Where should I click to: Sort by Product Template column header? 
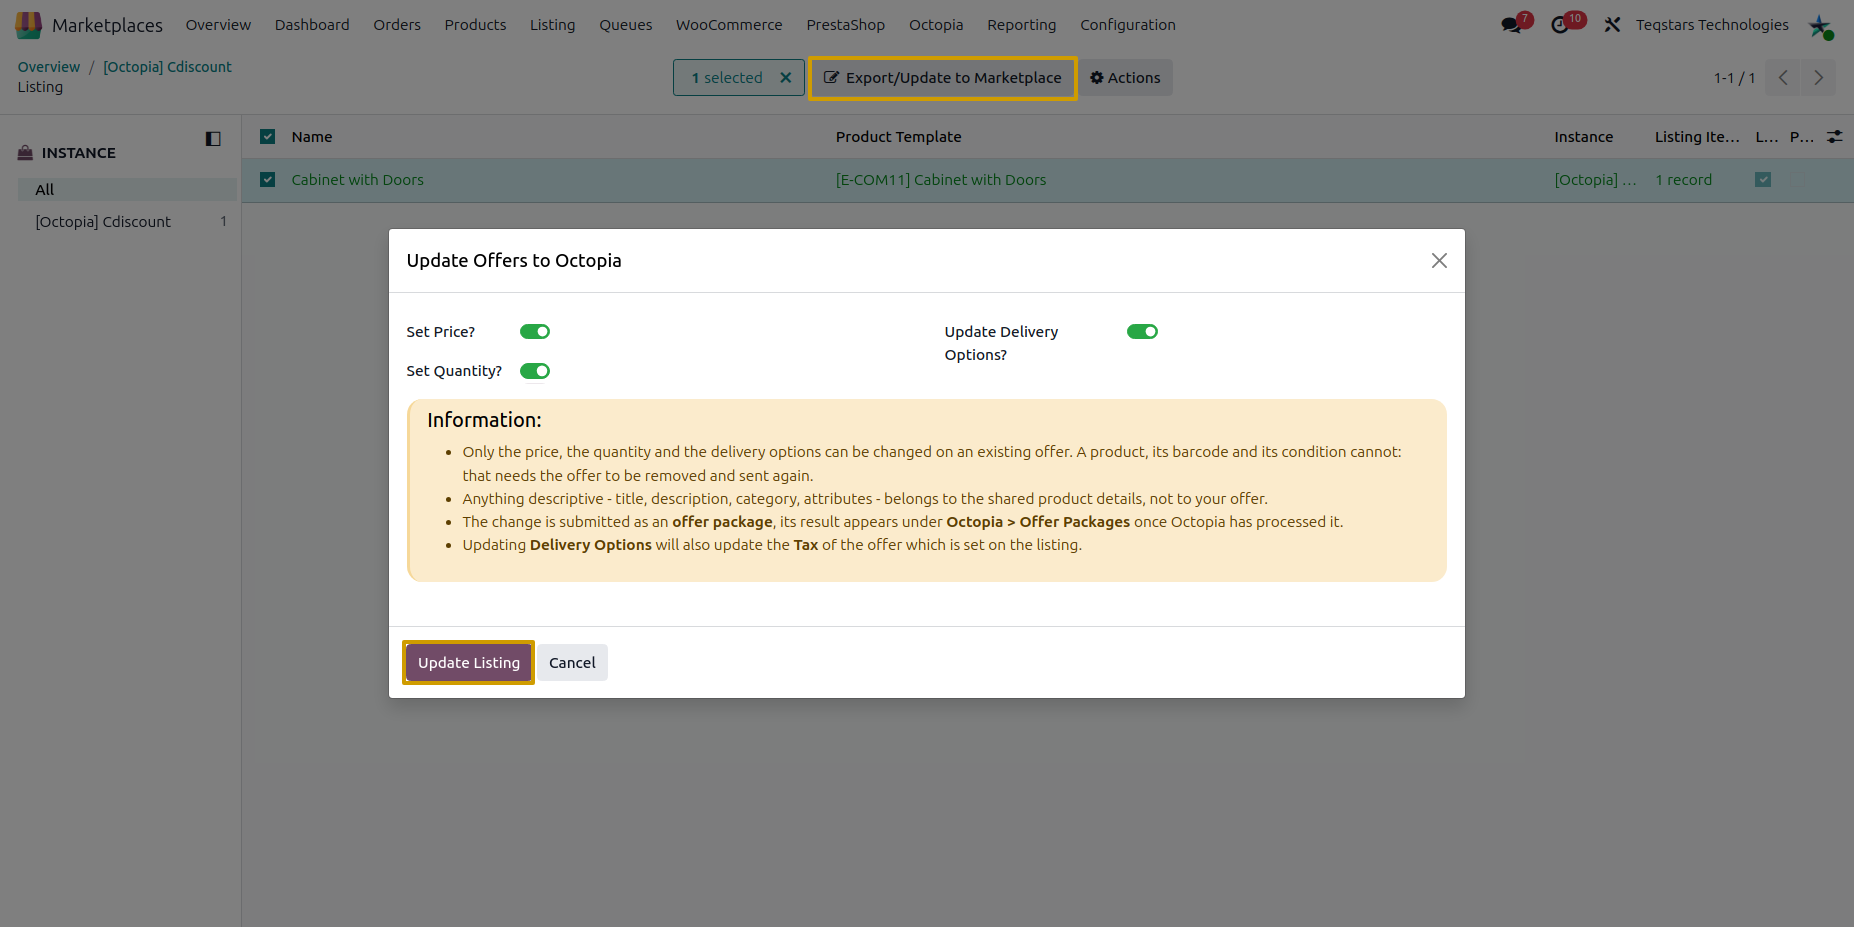[x=898, y=137]
